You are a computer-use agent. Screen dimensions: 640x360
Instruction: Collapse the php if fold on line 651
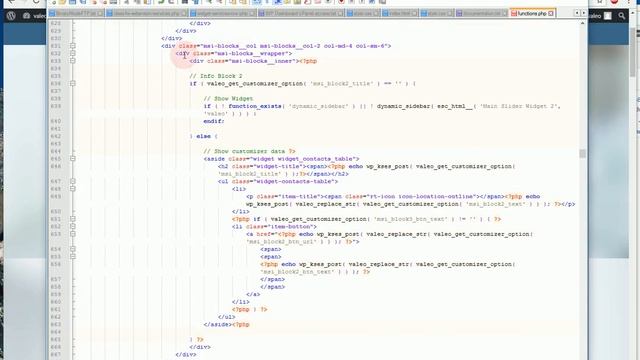[x=73, y=219]
